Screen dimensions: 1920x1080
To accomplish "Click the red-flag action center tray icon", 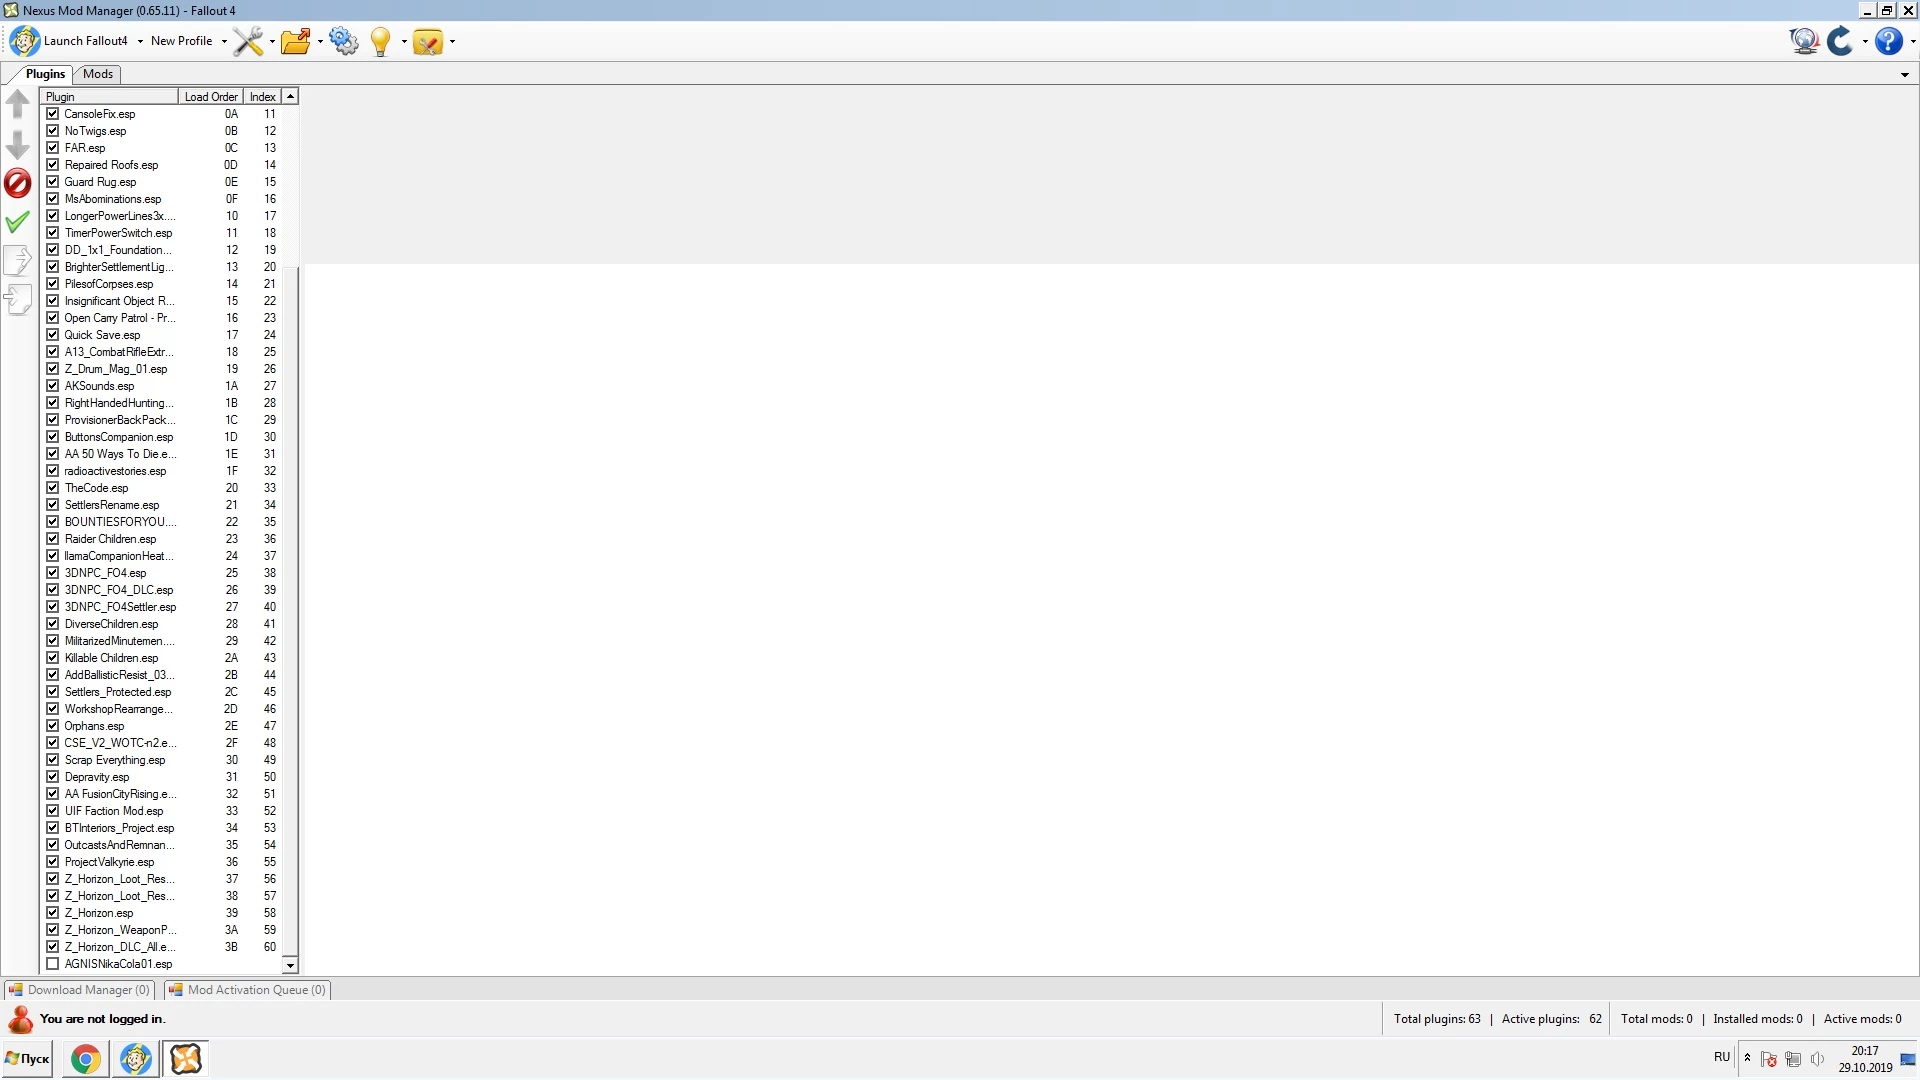I will [1769, 1059].
